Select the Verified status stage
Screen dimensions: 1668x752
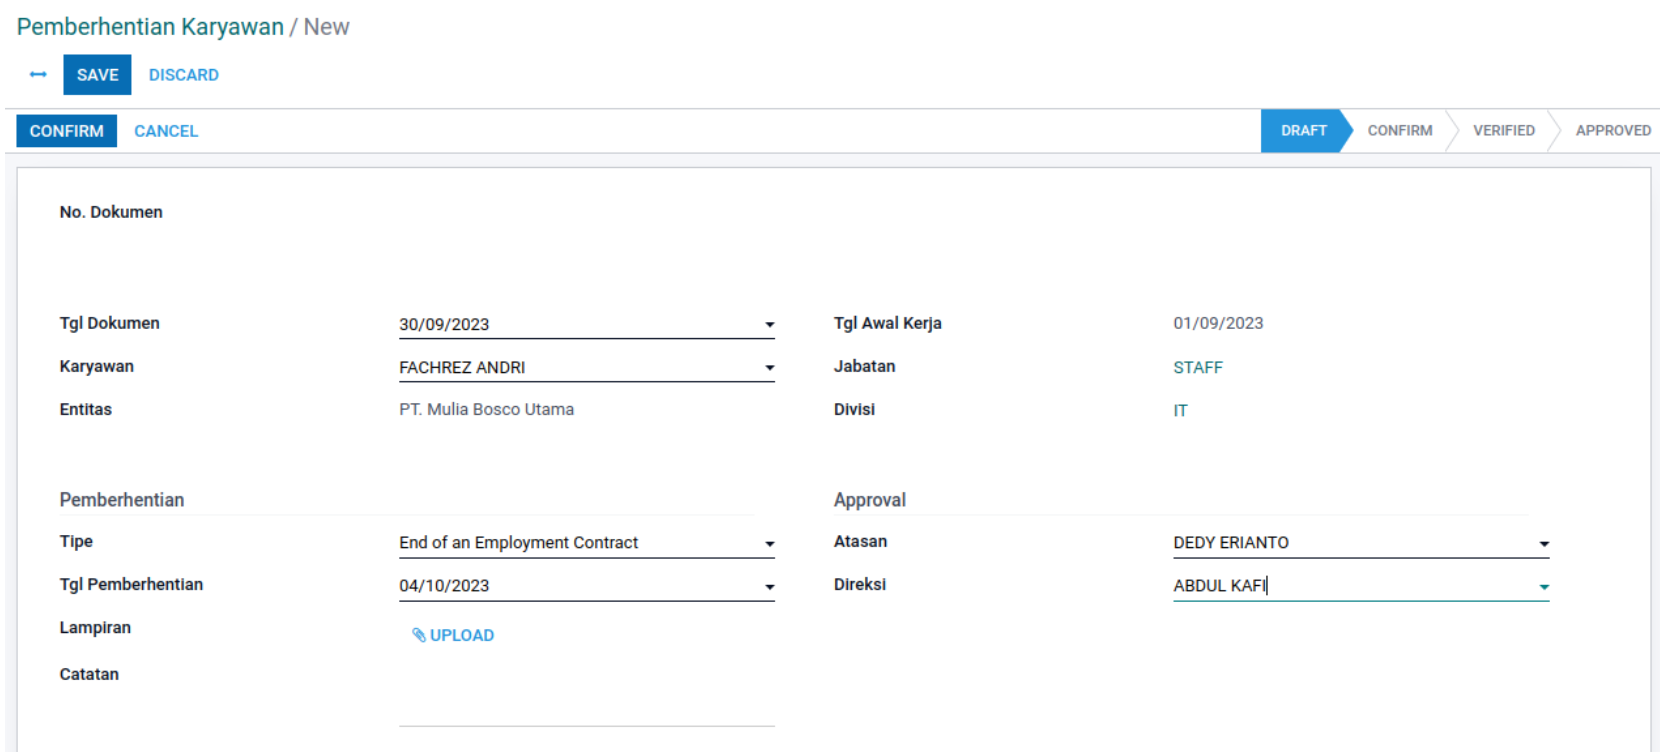(x=1503, y=131)
